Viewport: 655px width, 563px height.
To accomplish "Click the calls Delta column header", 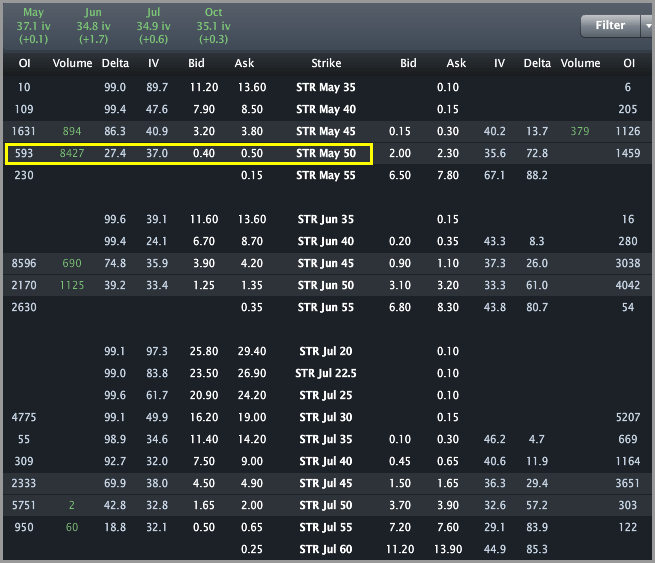I will tap(115, 63).
